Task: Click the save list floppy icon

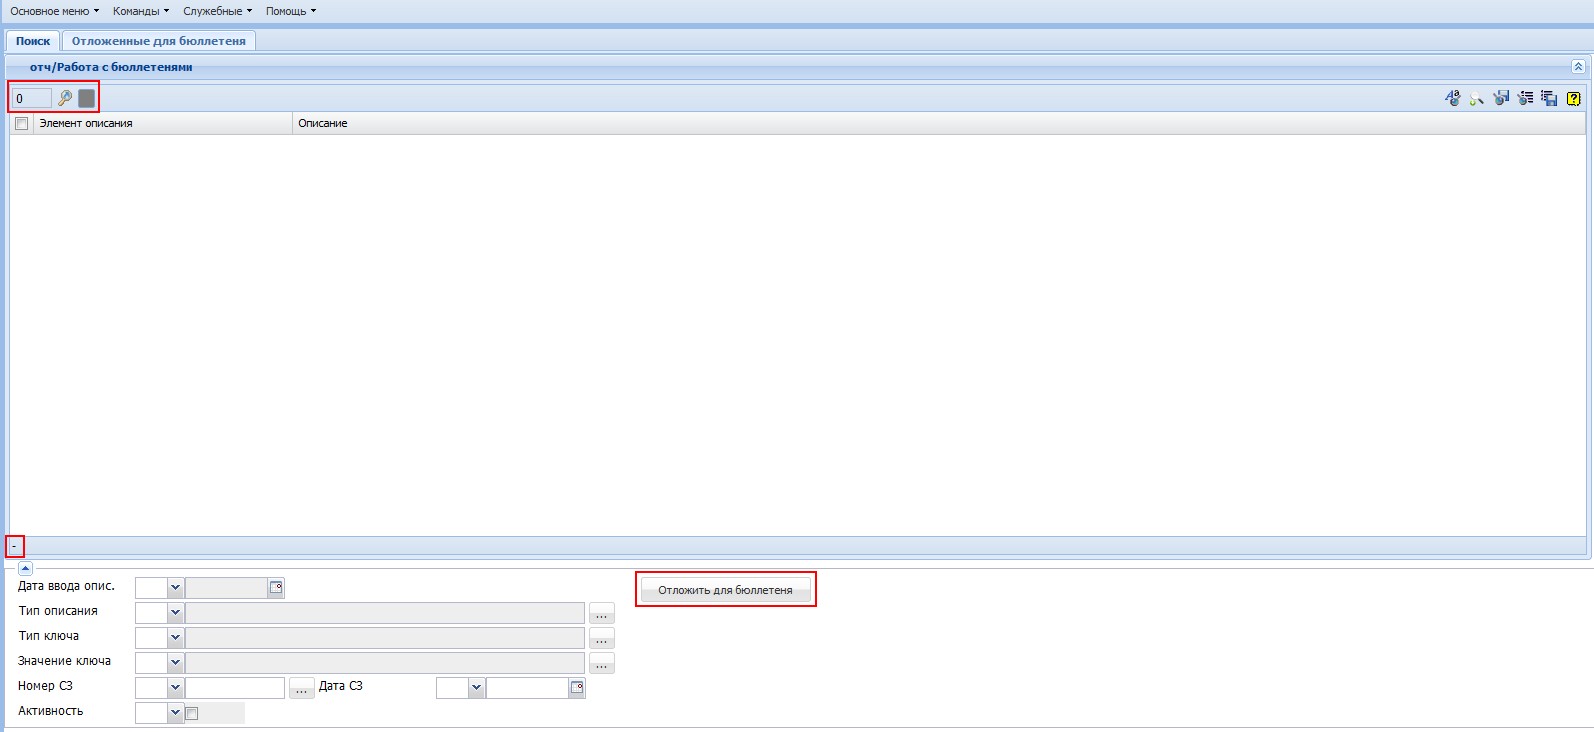Action: [x=1549, y=98]
